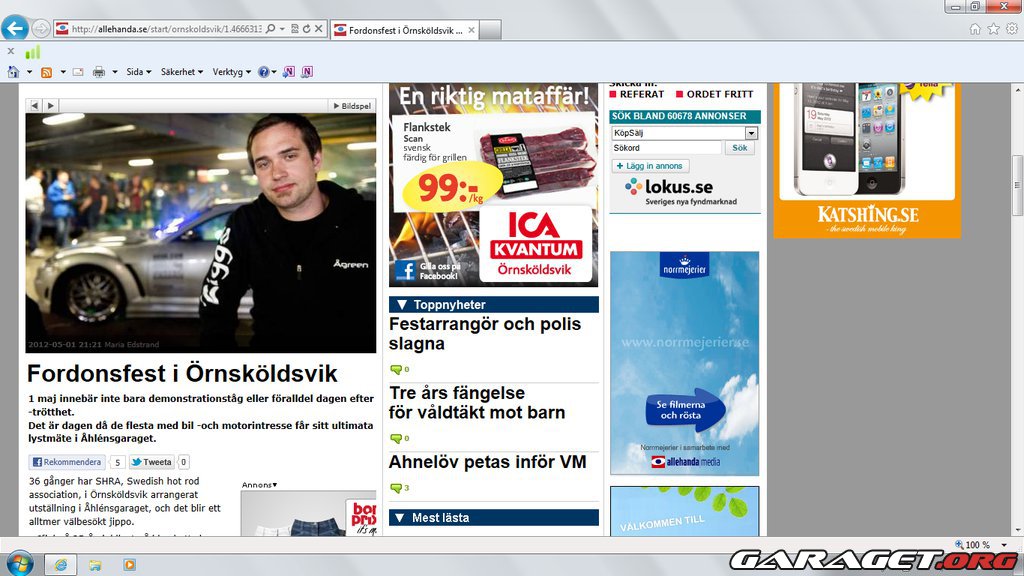Screen dimensions: 1024x576
Task: Open the Windows Start menu
Action: click(x=19, y=564)
